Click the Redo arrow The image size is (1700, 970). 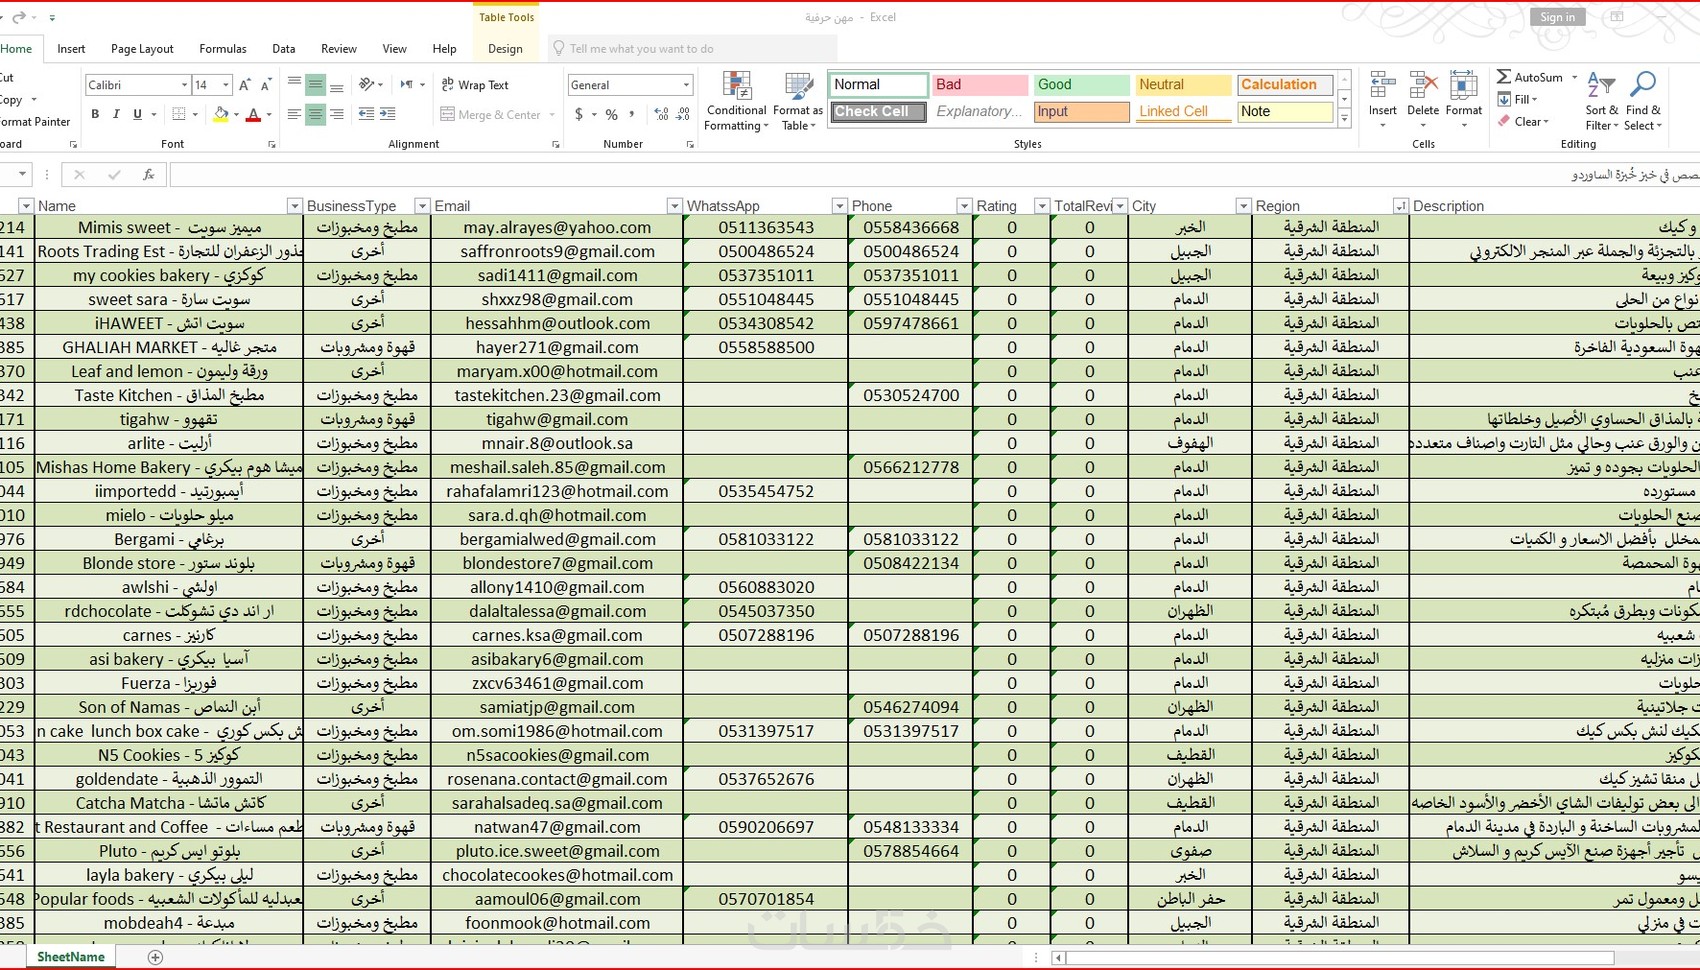(x=19, y=17)
